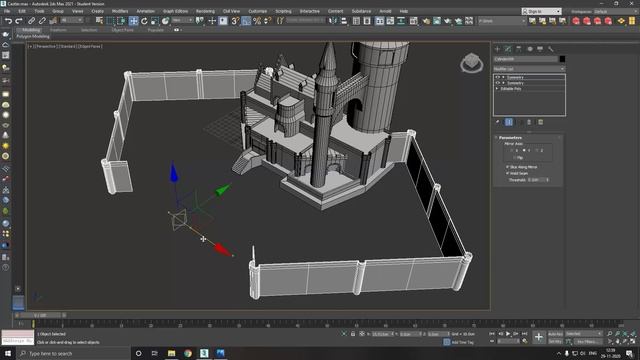Activate the Select and Link tool
640x360 pixels.
click(x=31, y=21)
